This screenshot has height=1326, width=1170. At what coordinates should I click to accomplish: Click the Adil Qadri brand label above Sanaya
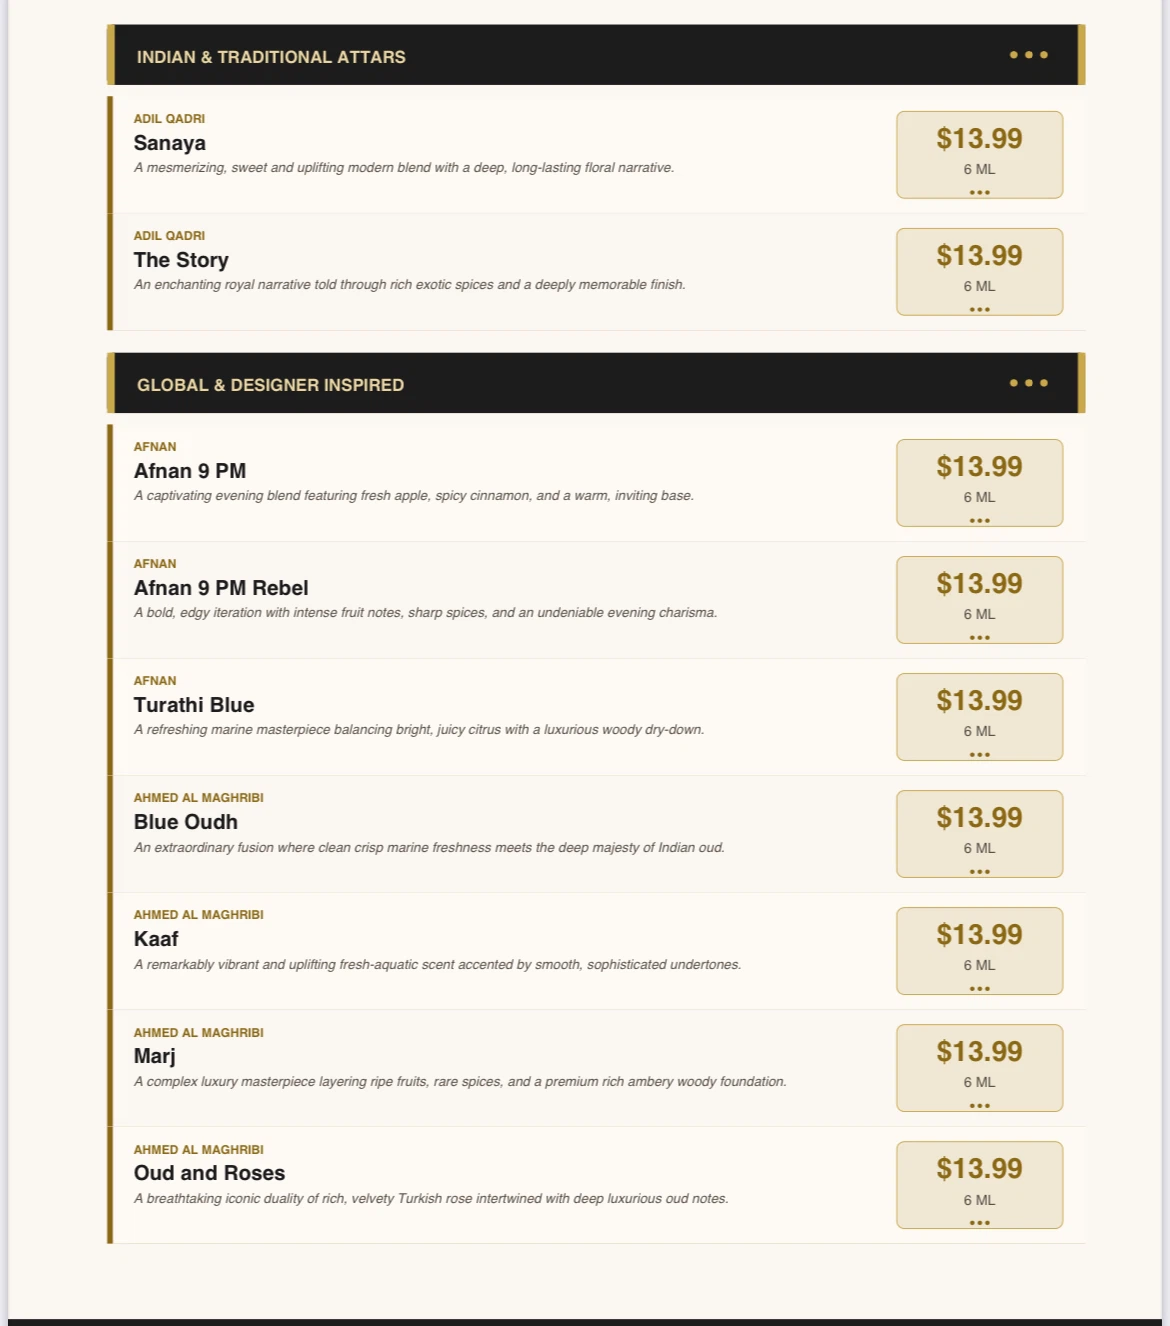pos(169,118)
